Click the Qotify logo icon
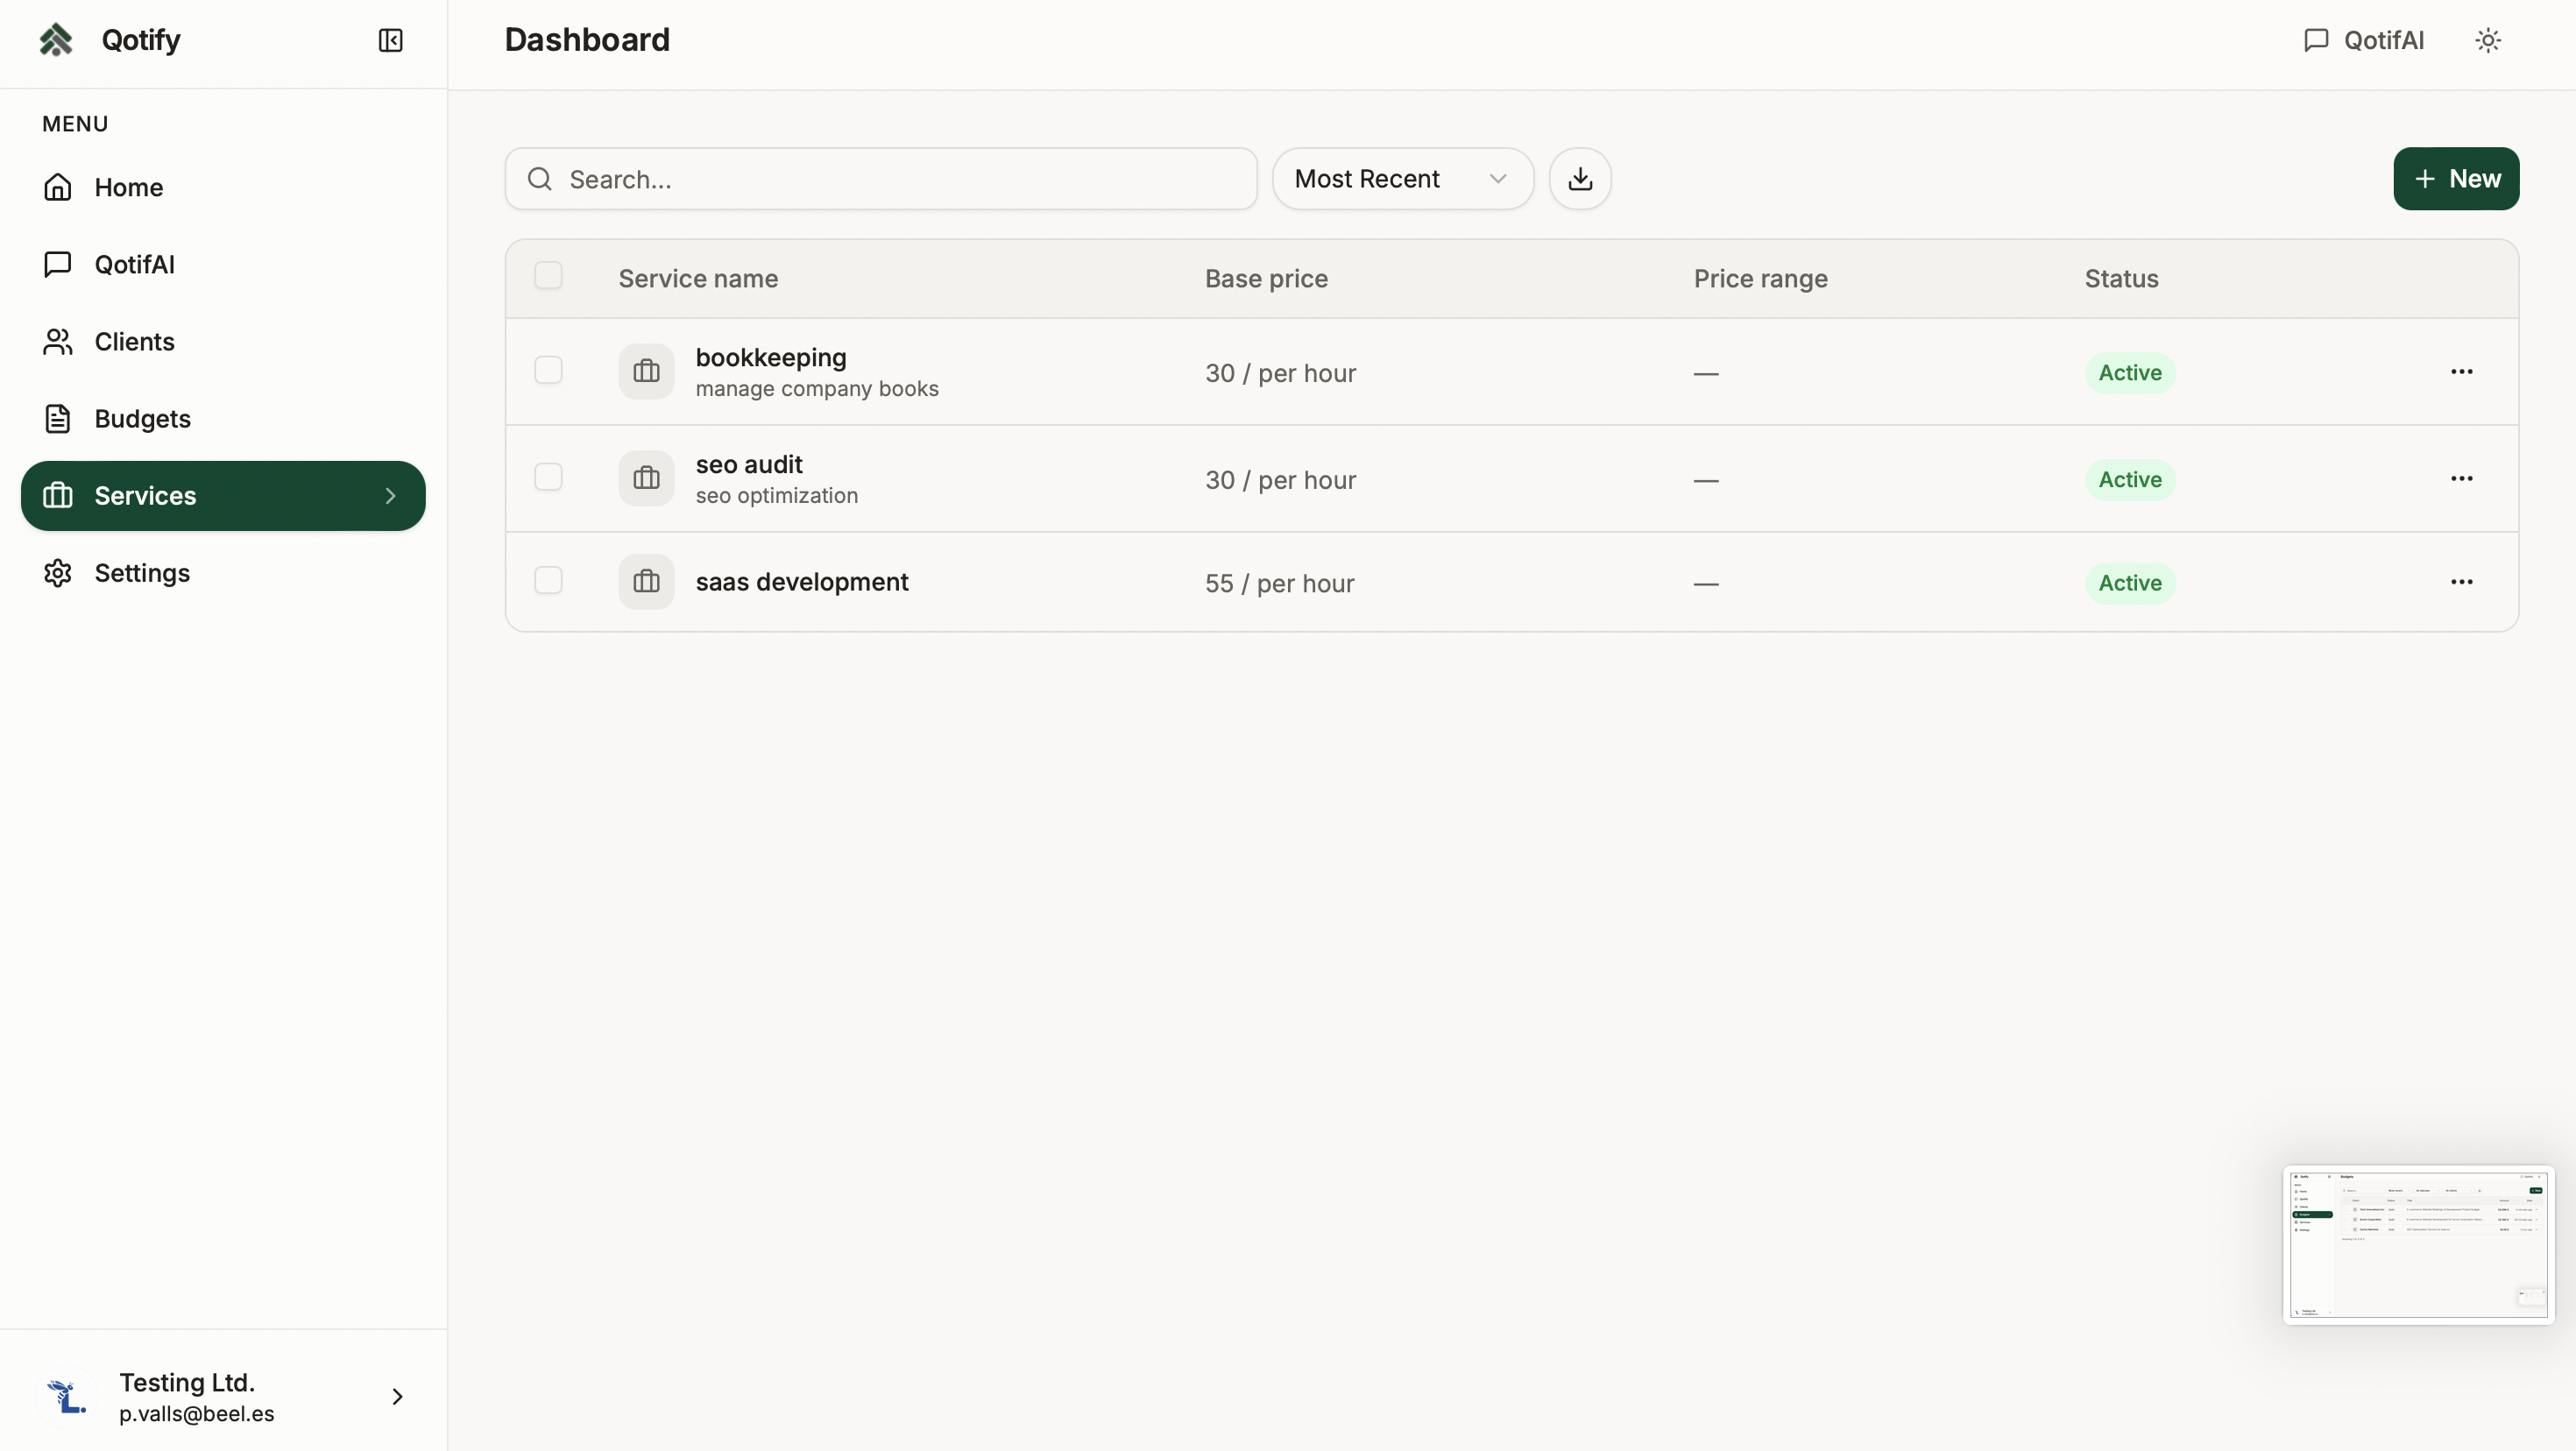Viewport: 2576px width, 1451px height. [x=57, y=39]
